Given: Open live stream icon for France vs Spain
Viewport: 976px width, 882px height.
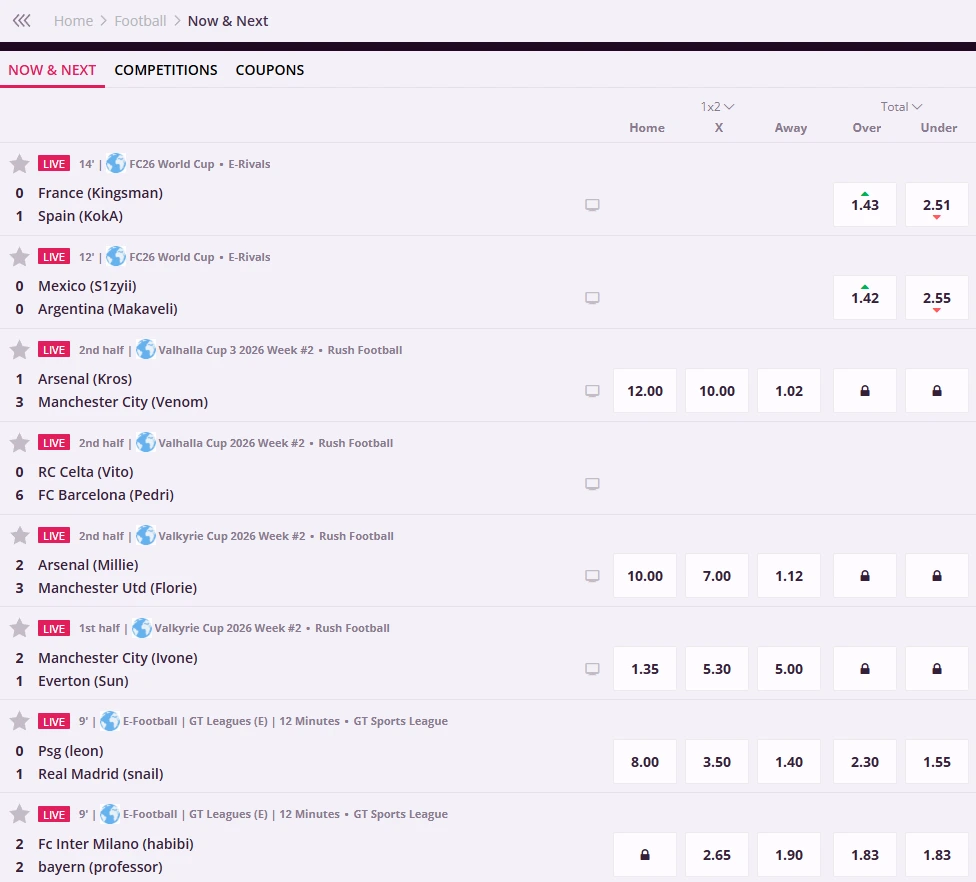Looking at the screenshot, I should 592,205.
